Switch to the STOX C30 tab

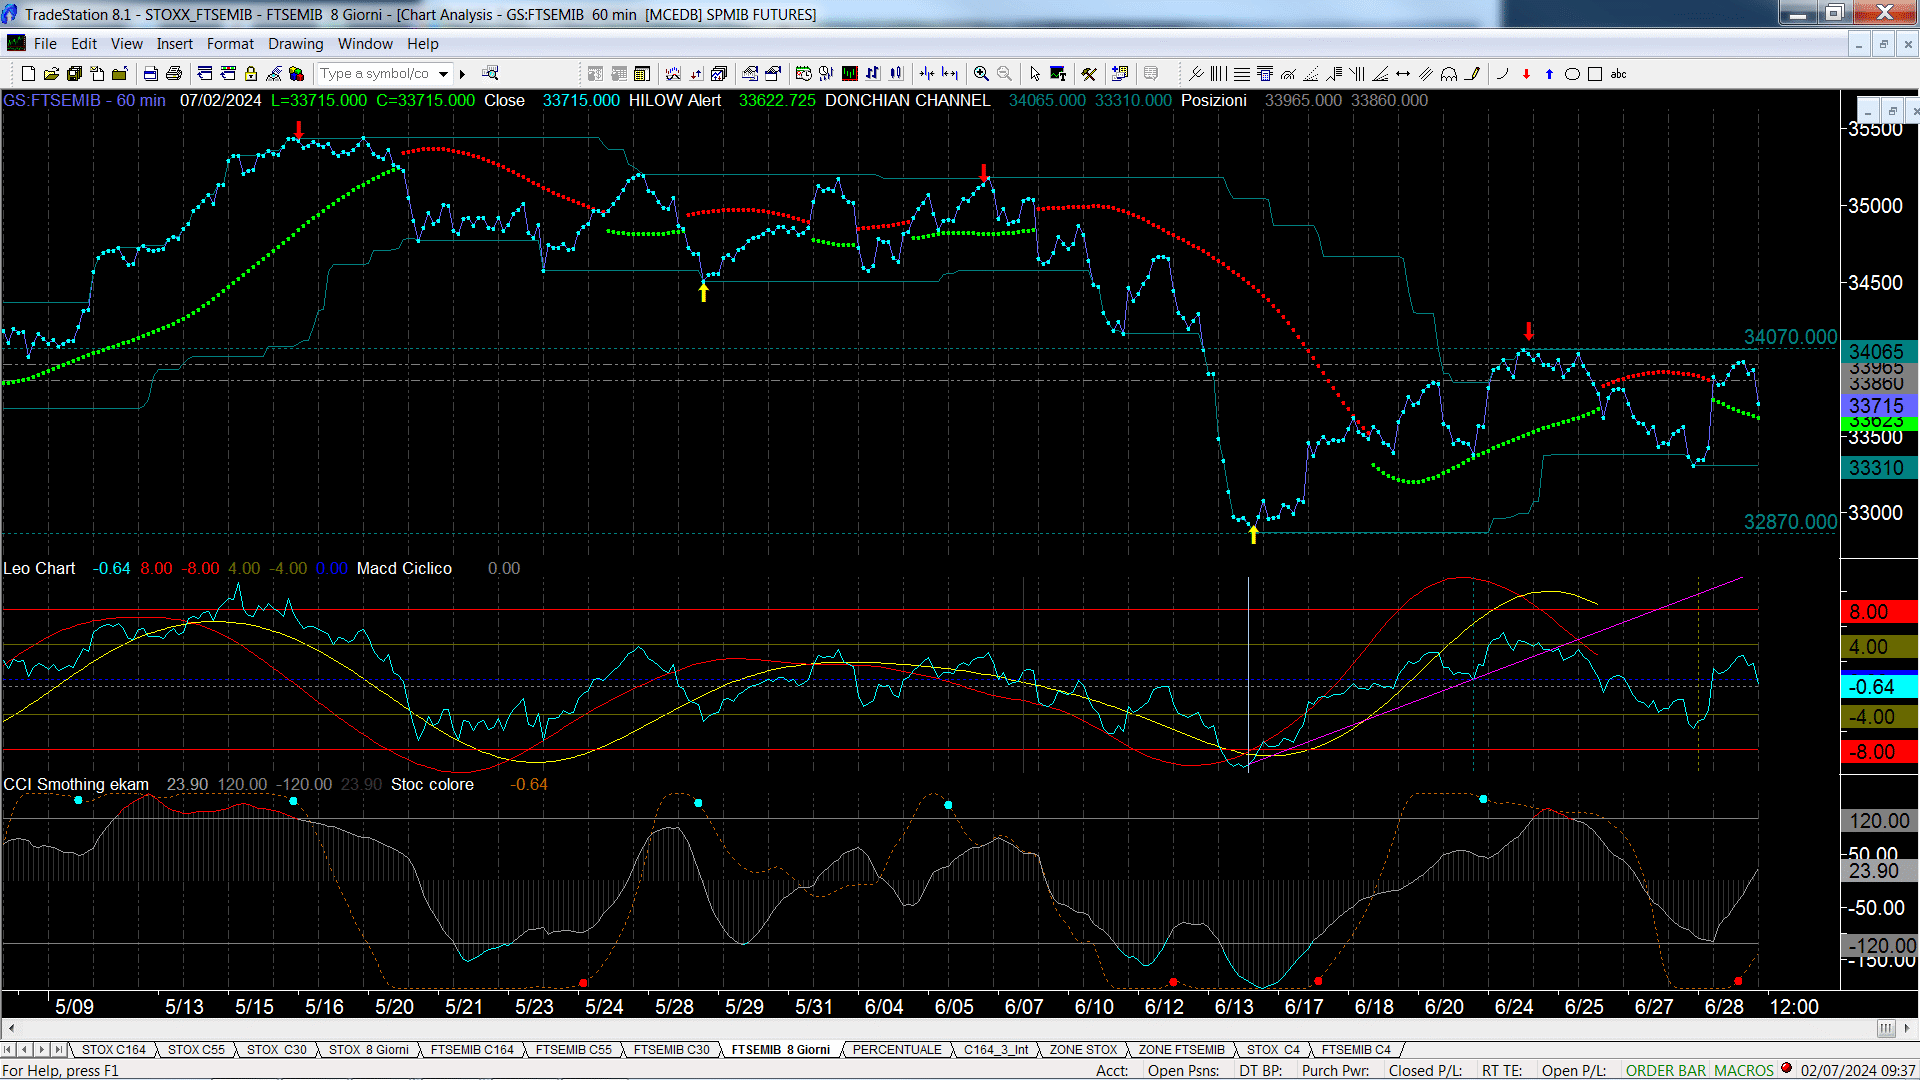tap(276, 1050)
